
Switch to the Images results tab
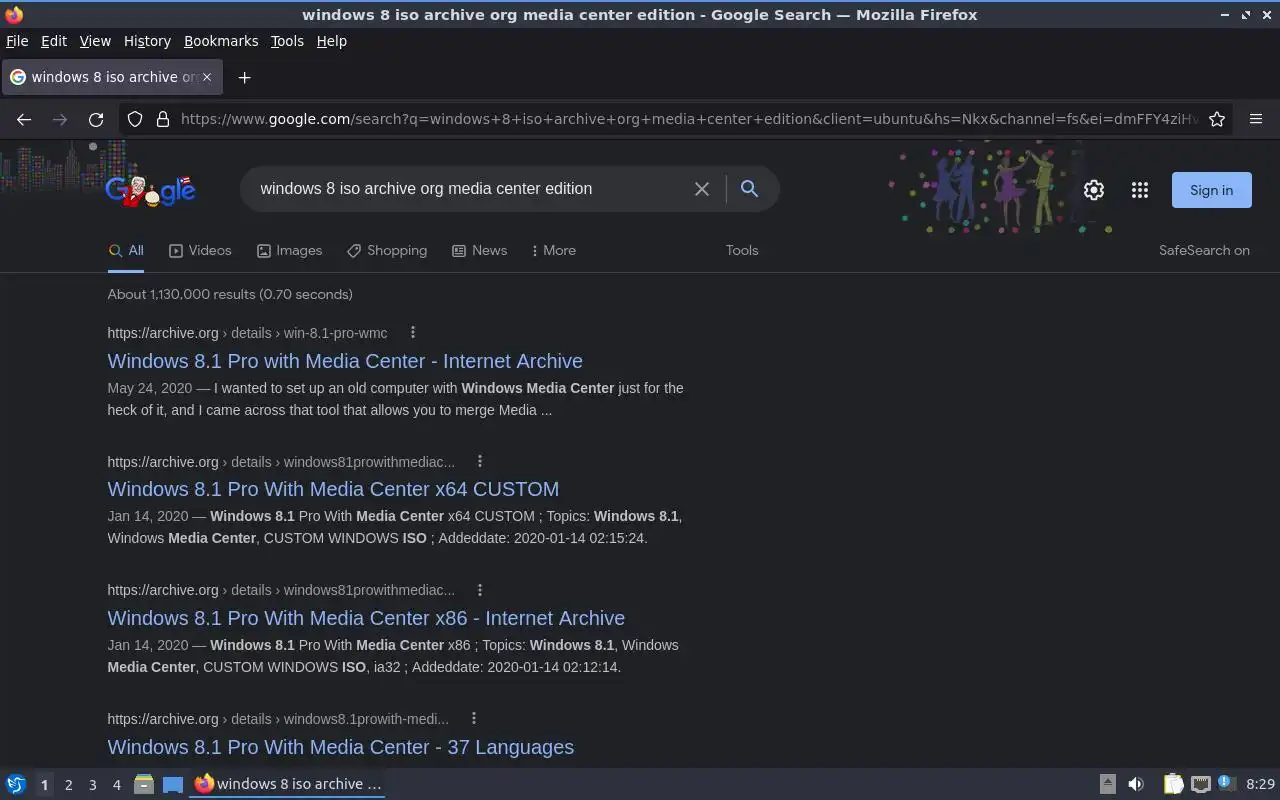289,251
